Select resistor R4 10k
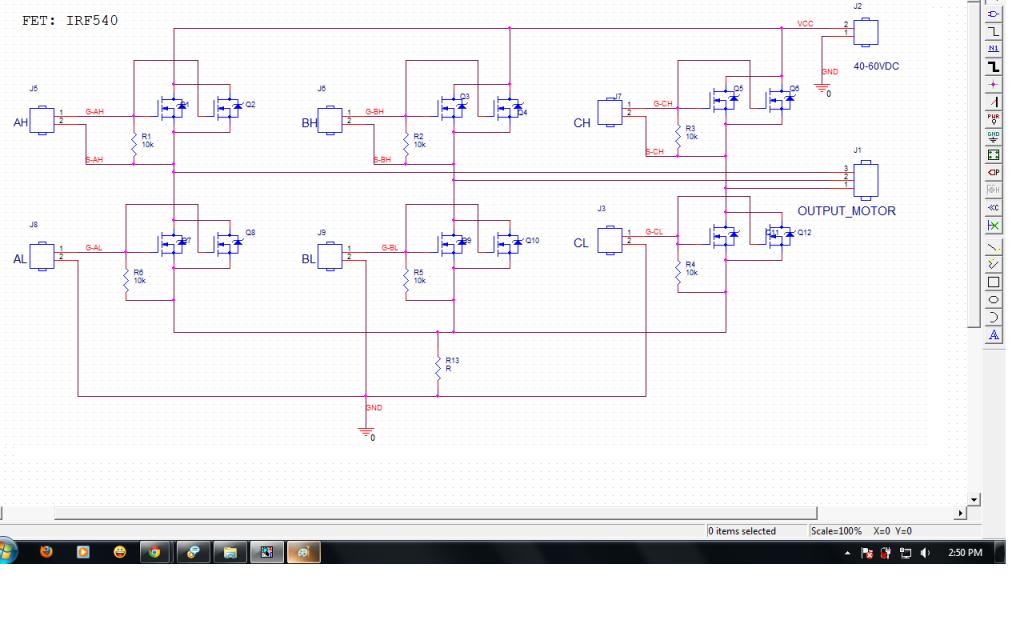Screen dimensions: 1024x640 click(678, 272)
